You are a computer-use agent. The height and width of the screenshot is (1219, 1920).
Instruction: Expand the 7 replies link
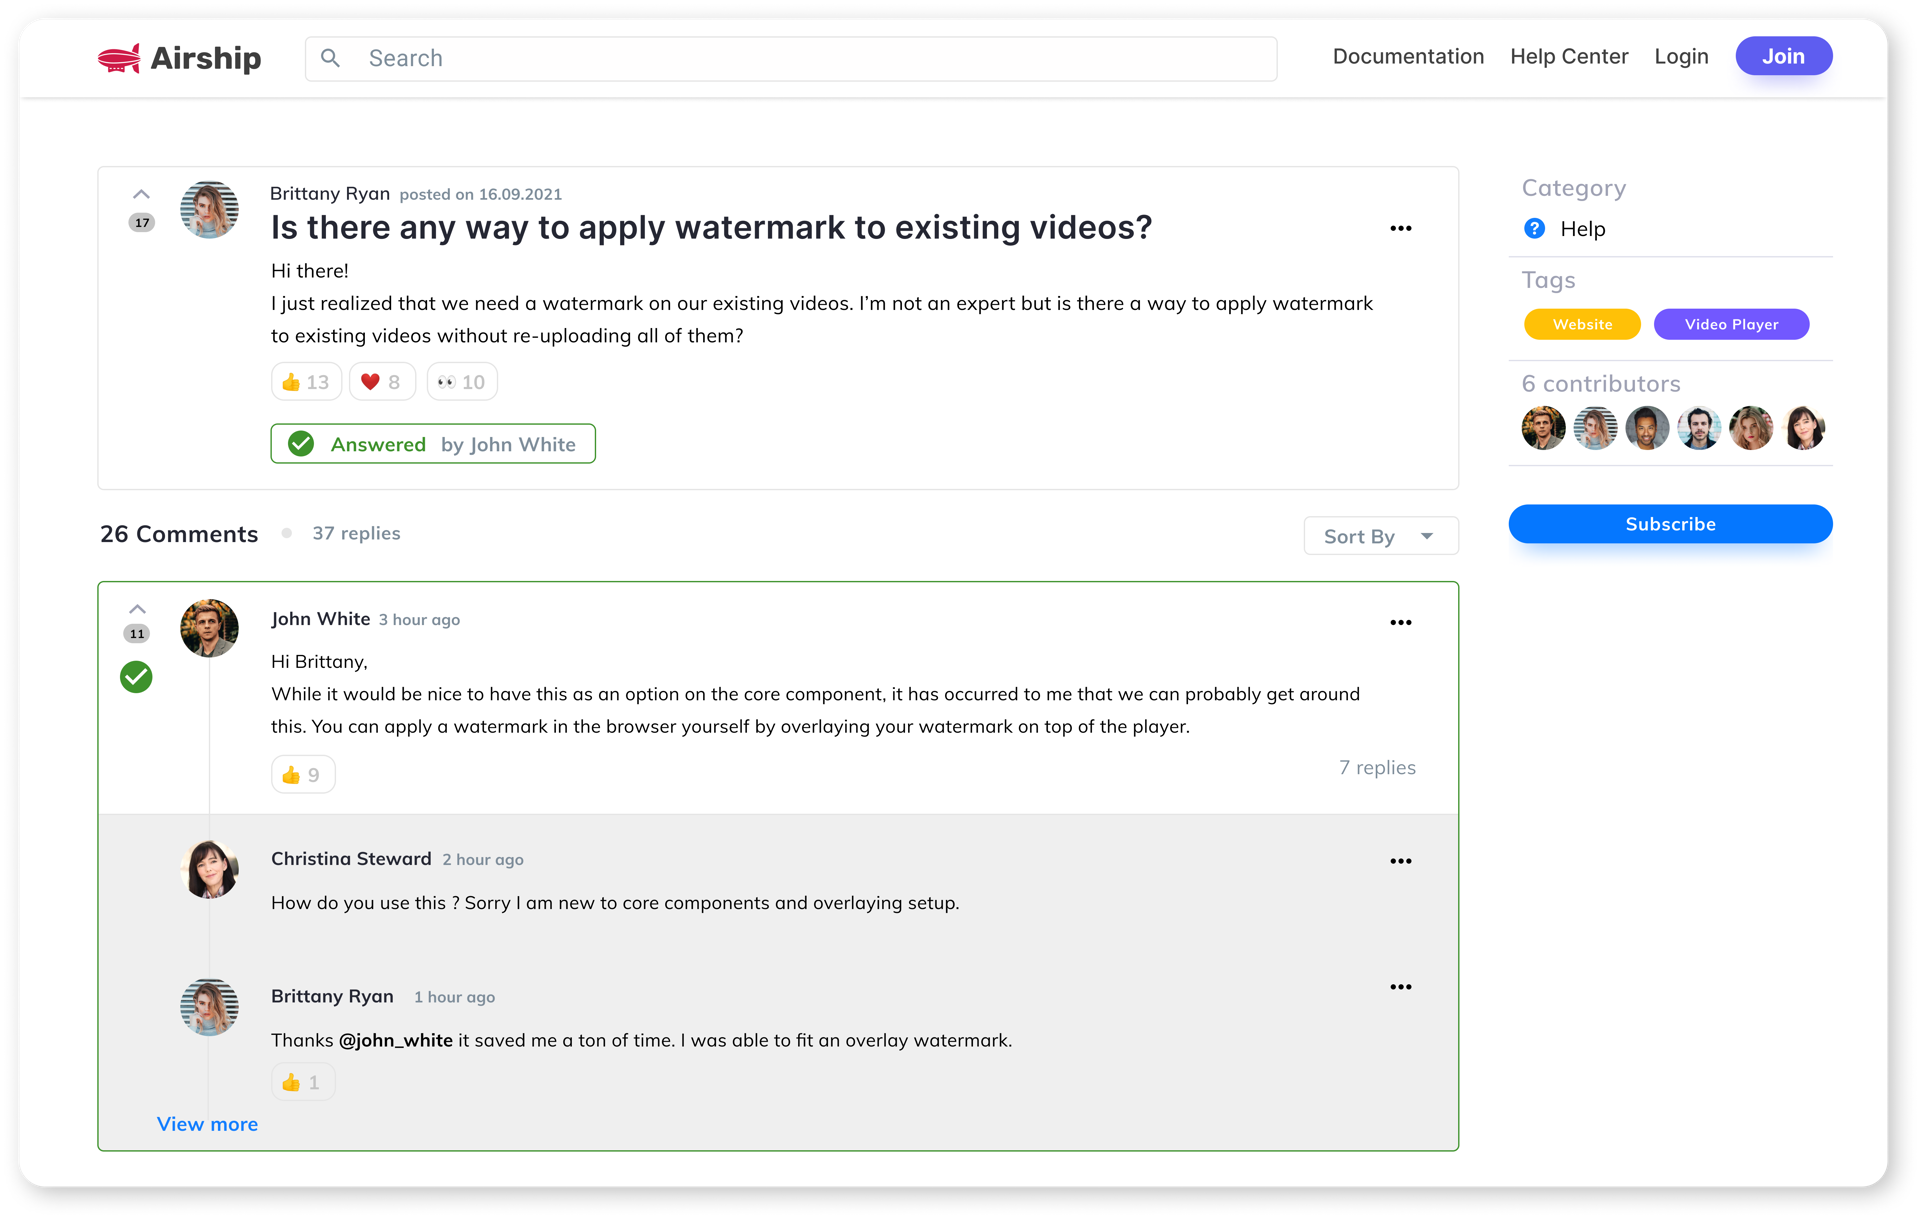tap(1377, 768)
